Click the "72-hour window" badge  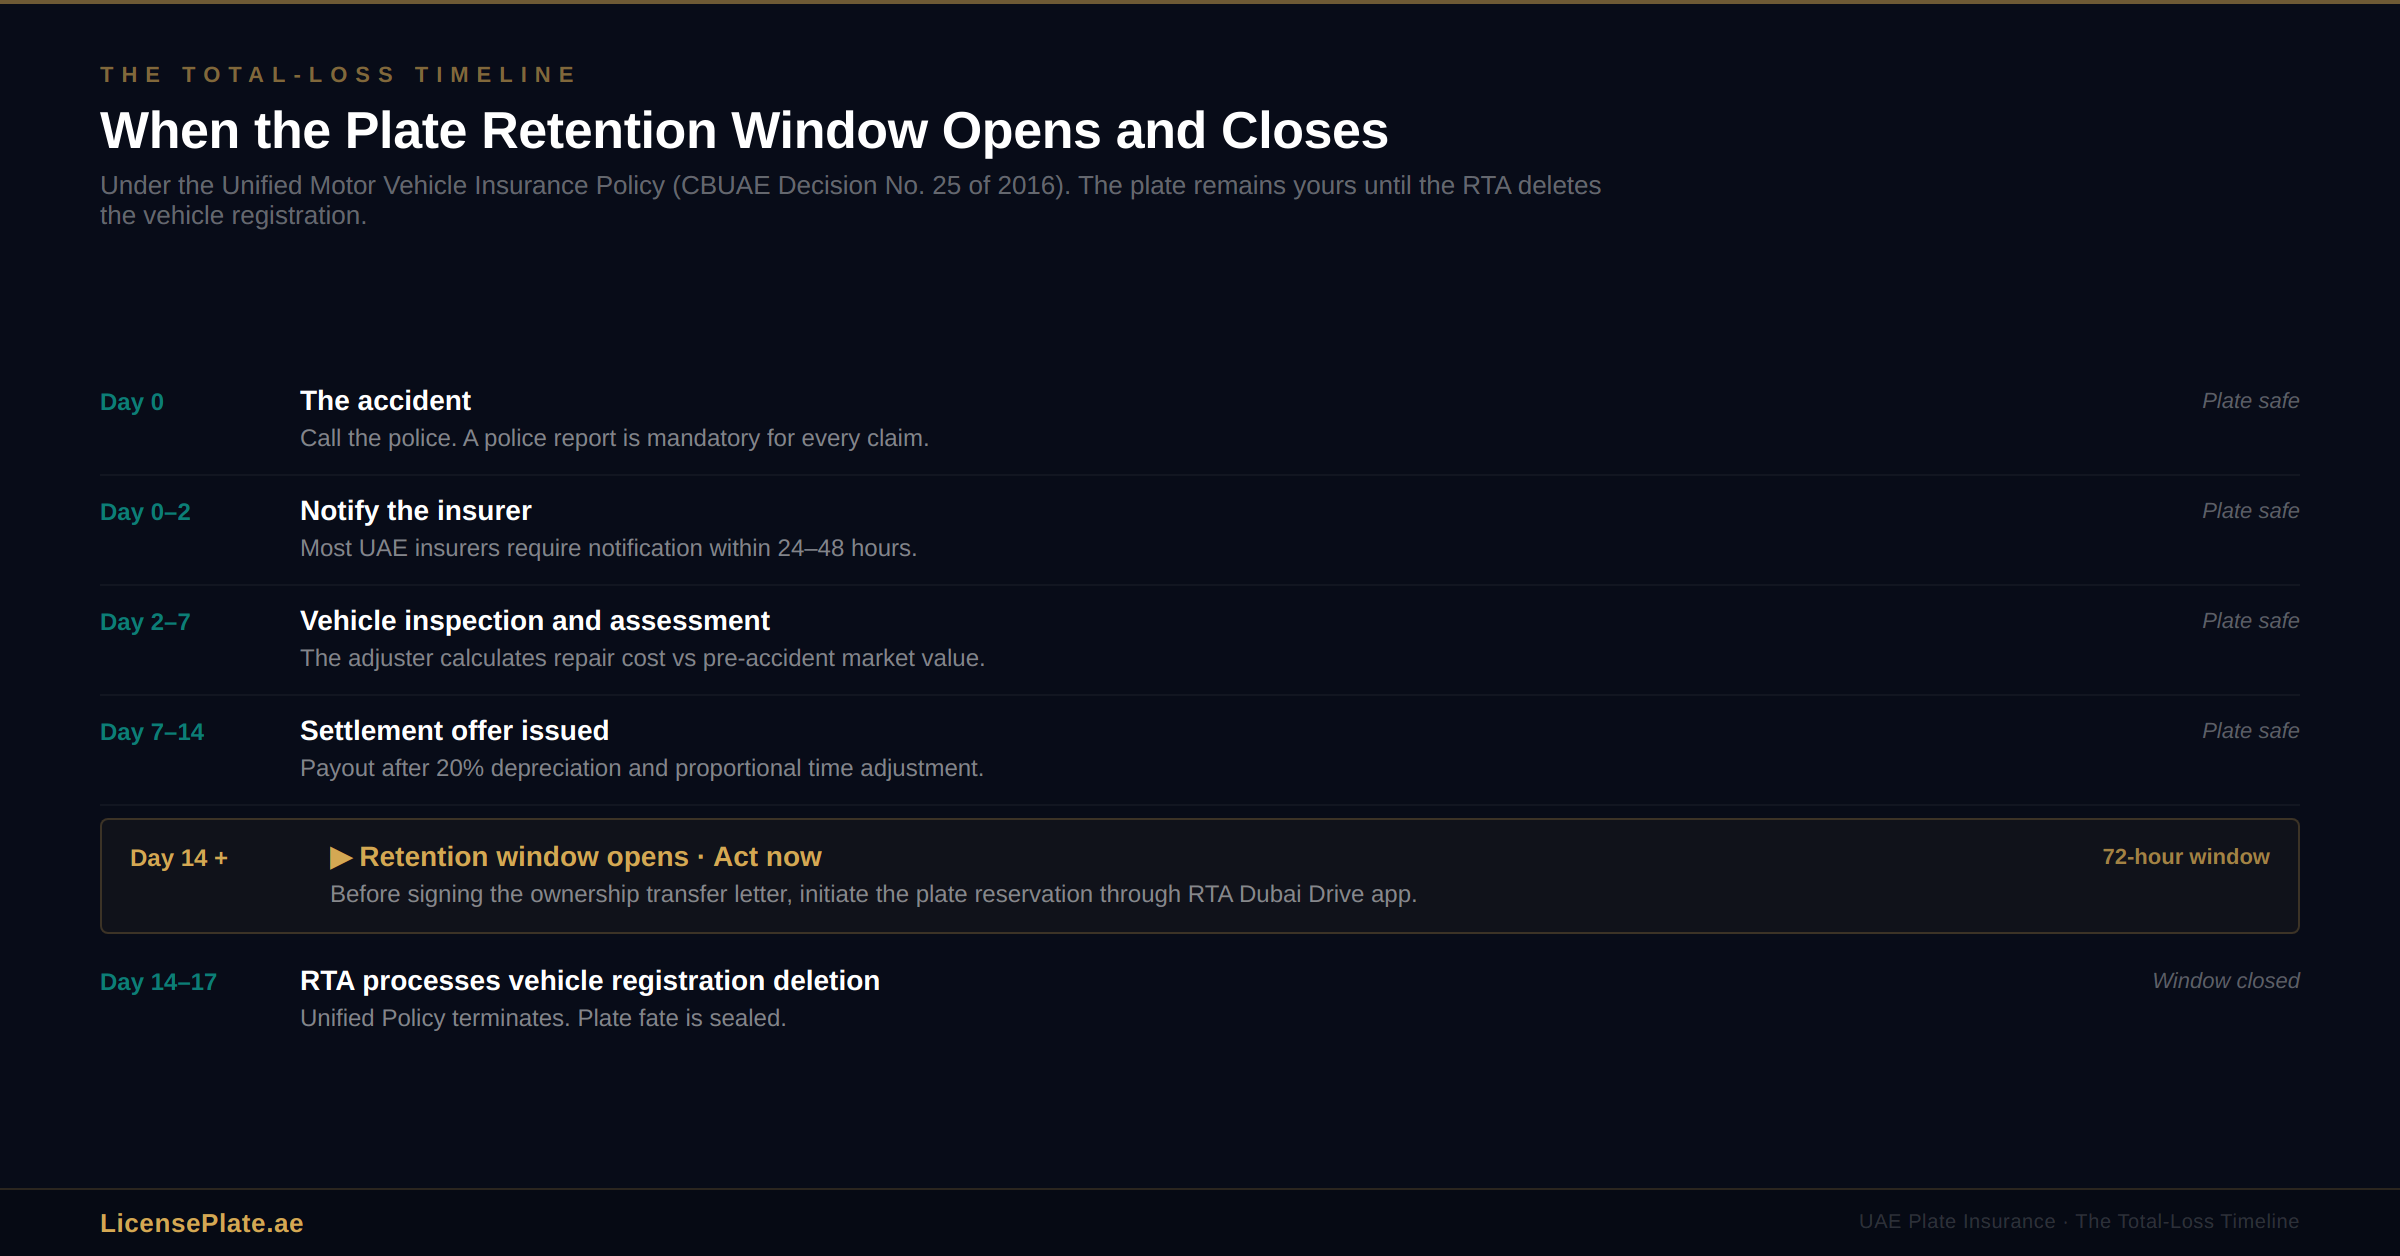tap(2185, 857)
